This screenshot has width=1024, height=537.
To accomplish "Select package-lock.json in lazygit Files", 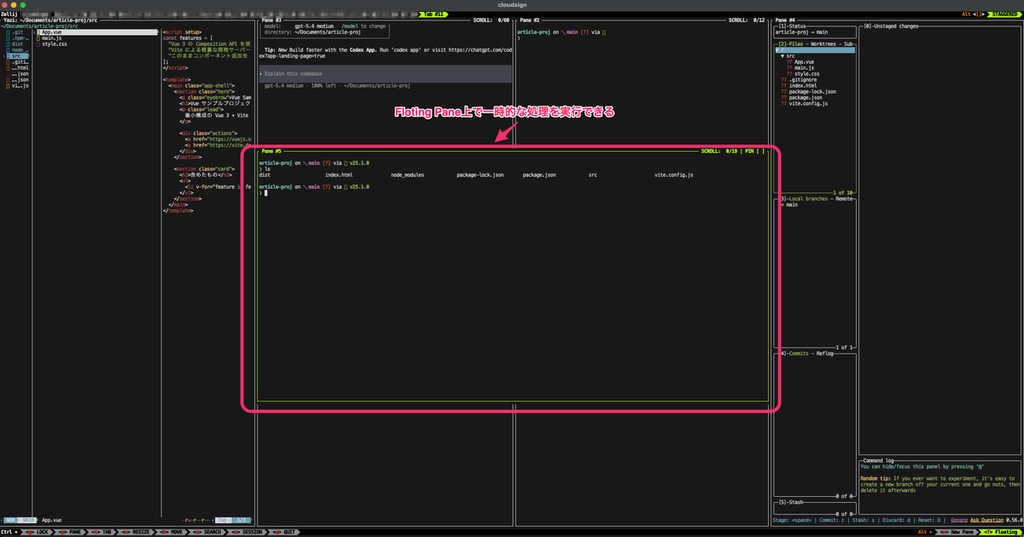I will click(812, 91).
